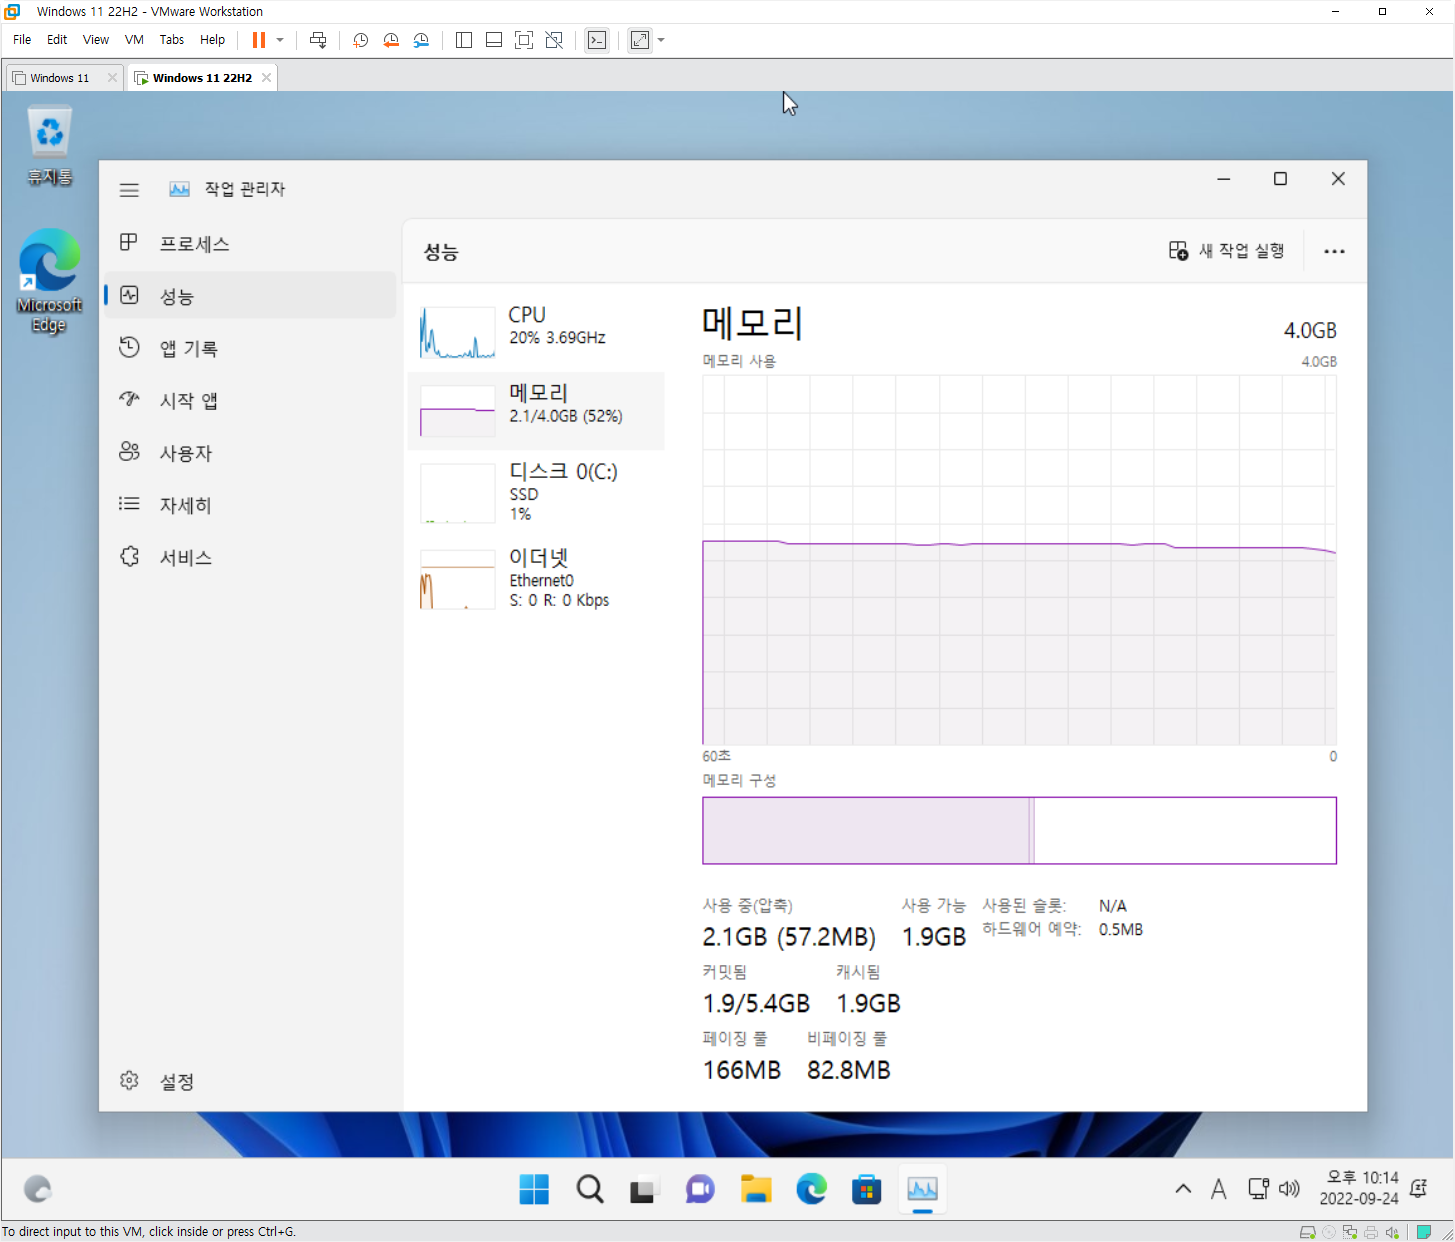The height and width of the screenshot is (1242, 1455).
Task: Click the 166MB paged pool value
Action: tap(742, 1070)
